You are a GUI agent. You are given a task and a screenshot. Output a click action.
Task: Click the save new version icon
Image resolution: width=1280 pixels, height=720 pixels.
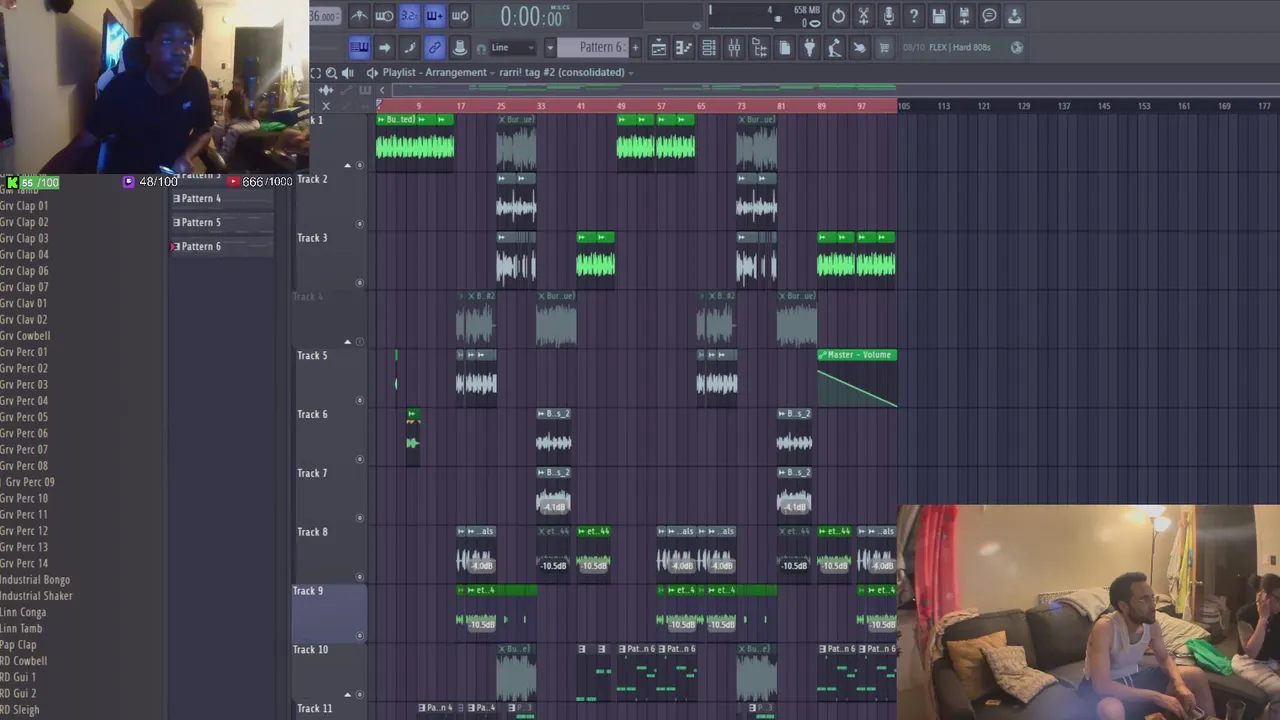pos(964,15)
